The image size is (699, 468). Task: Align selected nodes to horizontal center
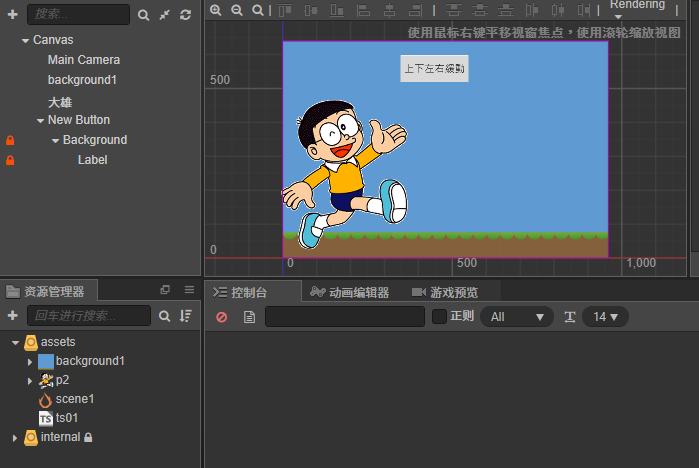pos(390,10)
